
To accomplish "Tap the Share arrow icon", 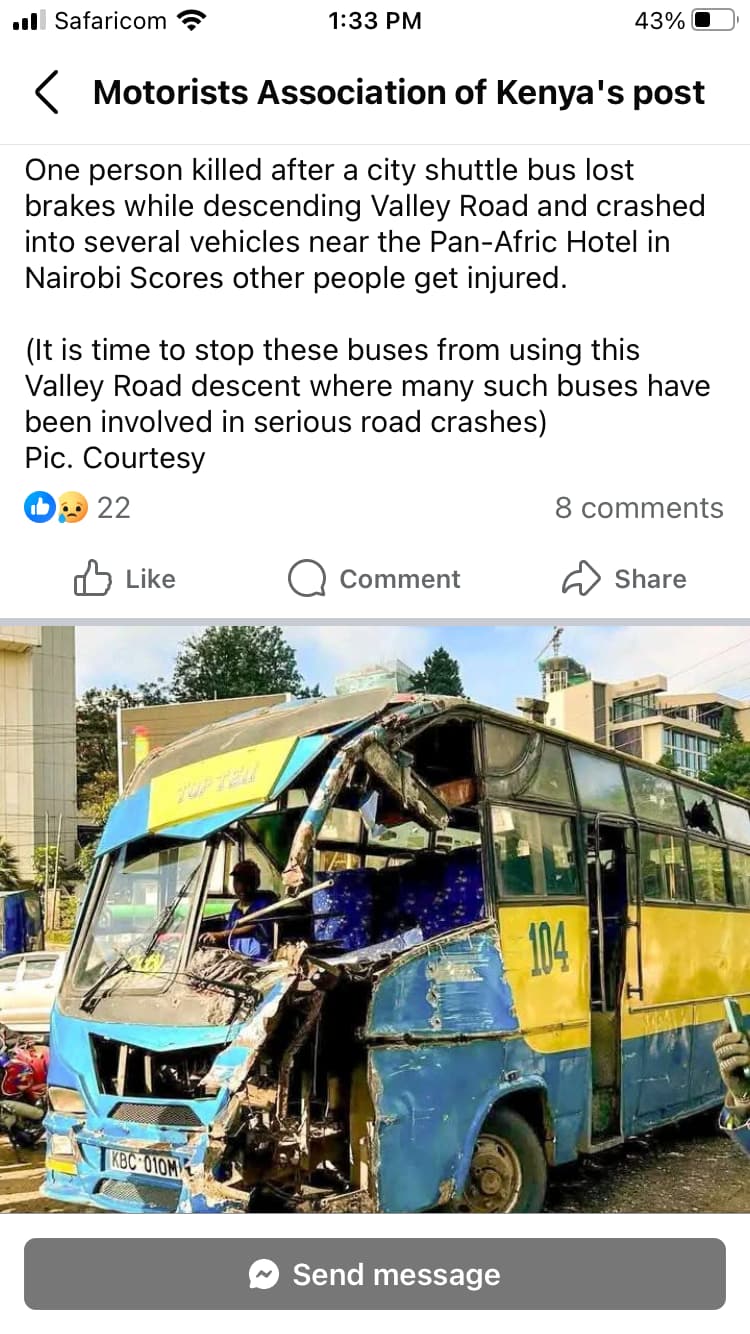I will point(581,578).
